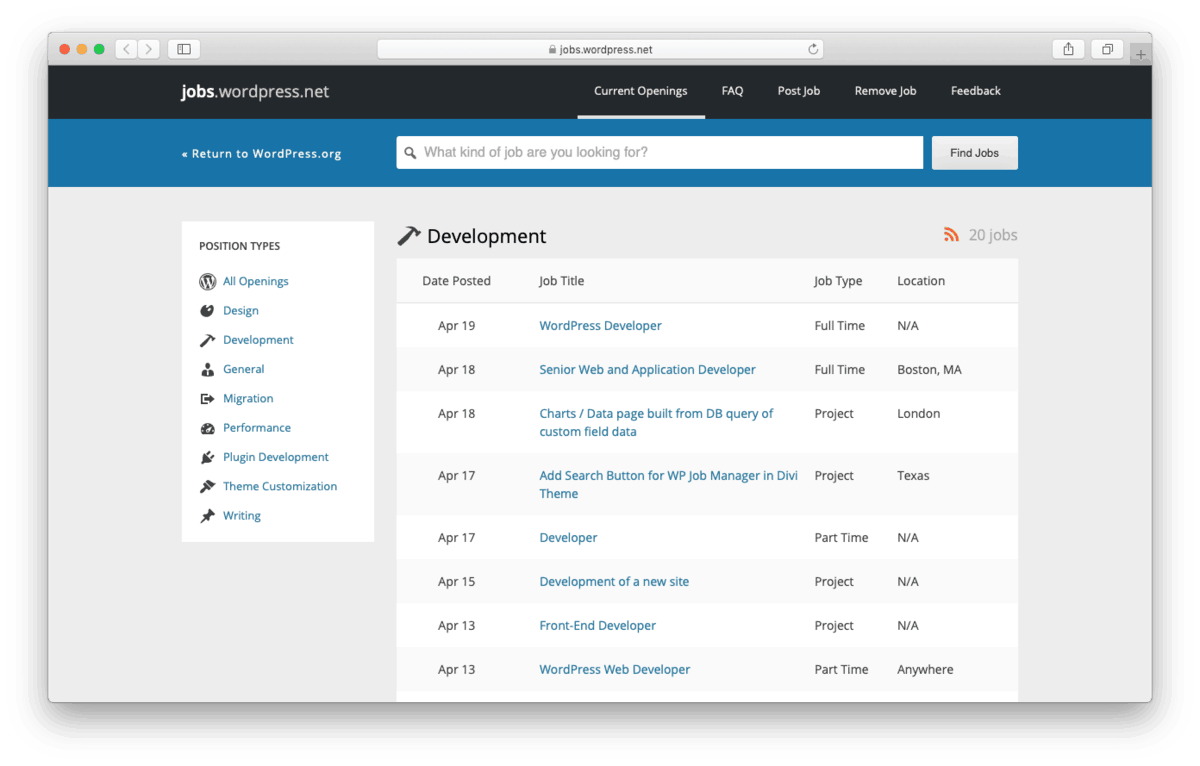Viewport: 1200px width, 766px height.
Task: Open a new tab with plus button
Action: pos(1141,54)
